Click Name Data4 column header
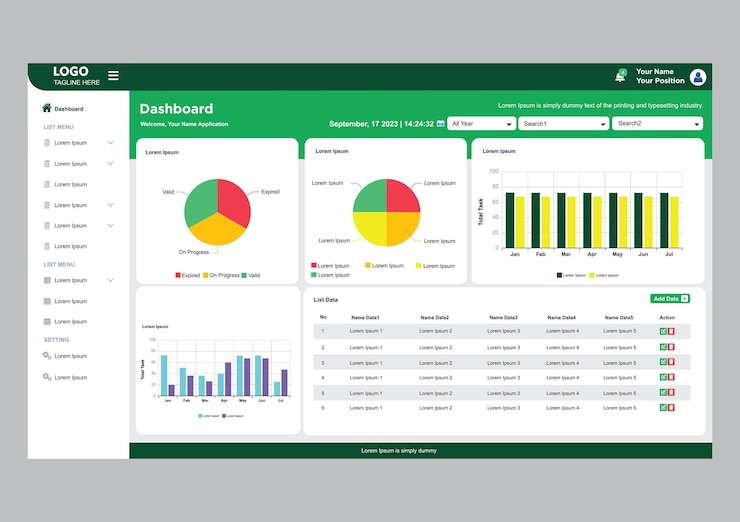The image size is (740, 522). tap(562, 318)
